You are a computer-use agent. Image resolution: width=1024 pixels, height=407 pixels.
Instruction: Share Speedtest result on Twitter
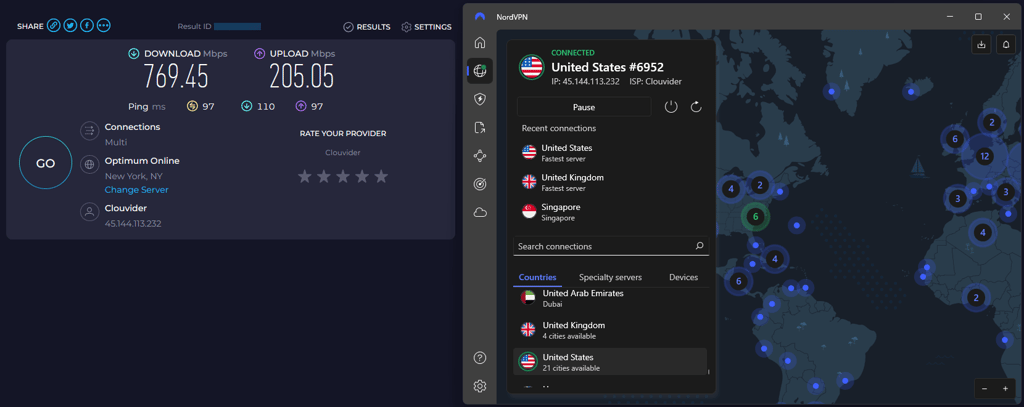(71, 26)
